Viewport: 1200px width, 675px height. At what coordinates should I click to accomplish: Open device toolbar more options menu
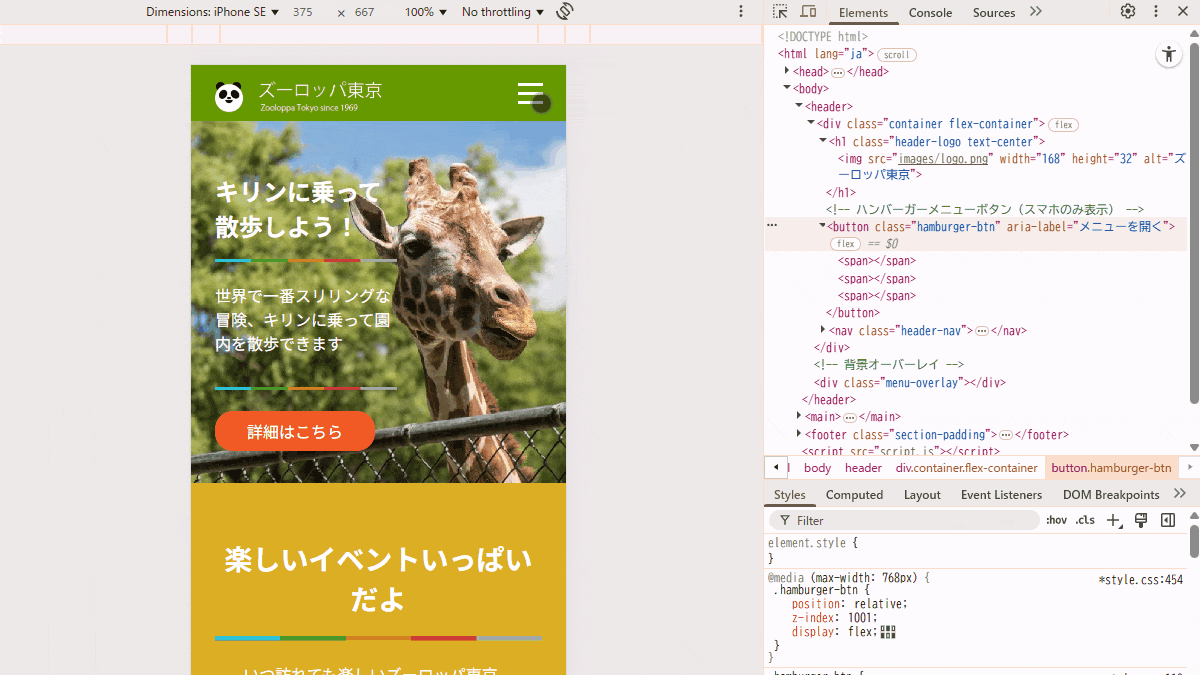point(741,12)
